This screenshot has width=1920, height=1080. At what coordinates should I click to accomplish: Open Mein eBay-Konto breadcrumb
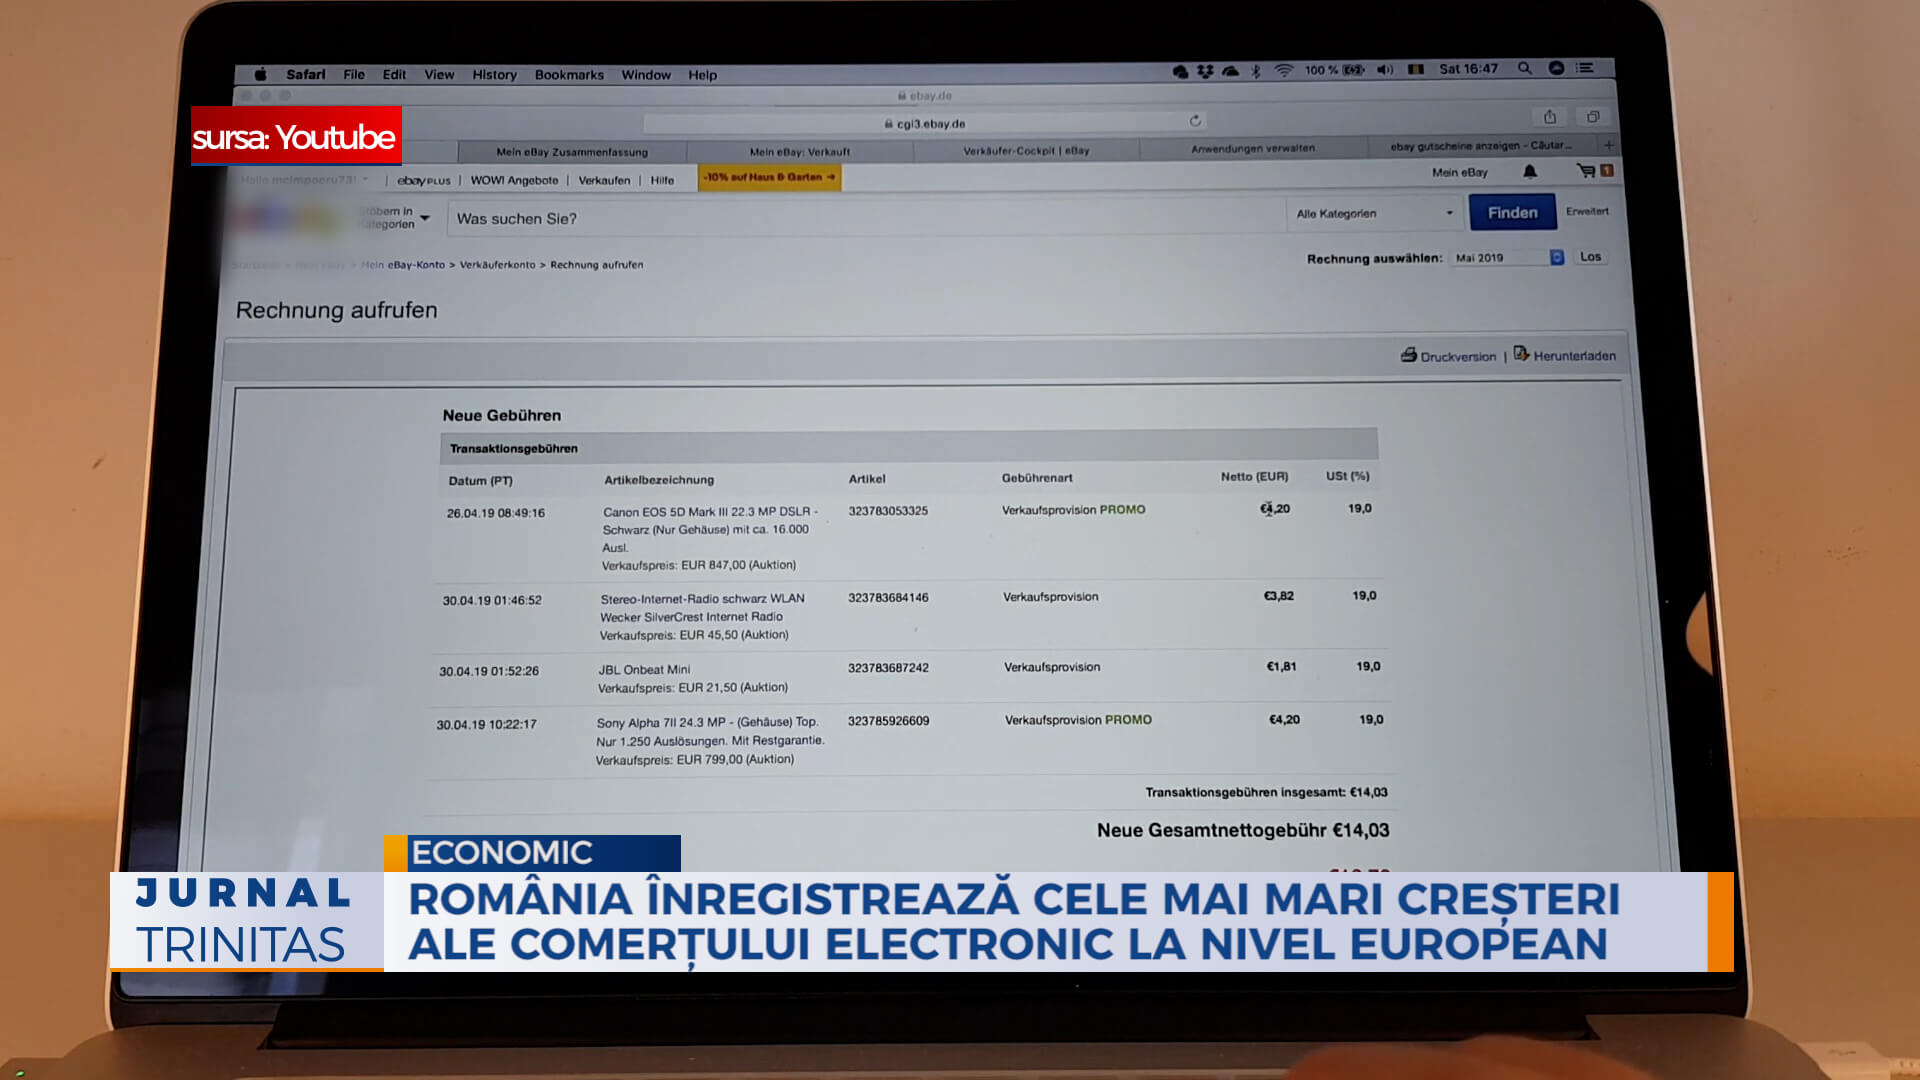[403, 265]
